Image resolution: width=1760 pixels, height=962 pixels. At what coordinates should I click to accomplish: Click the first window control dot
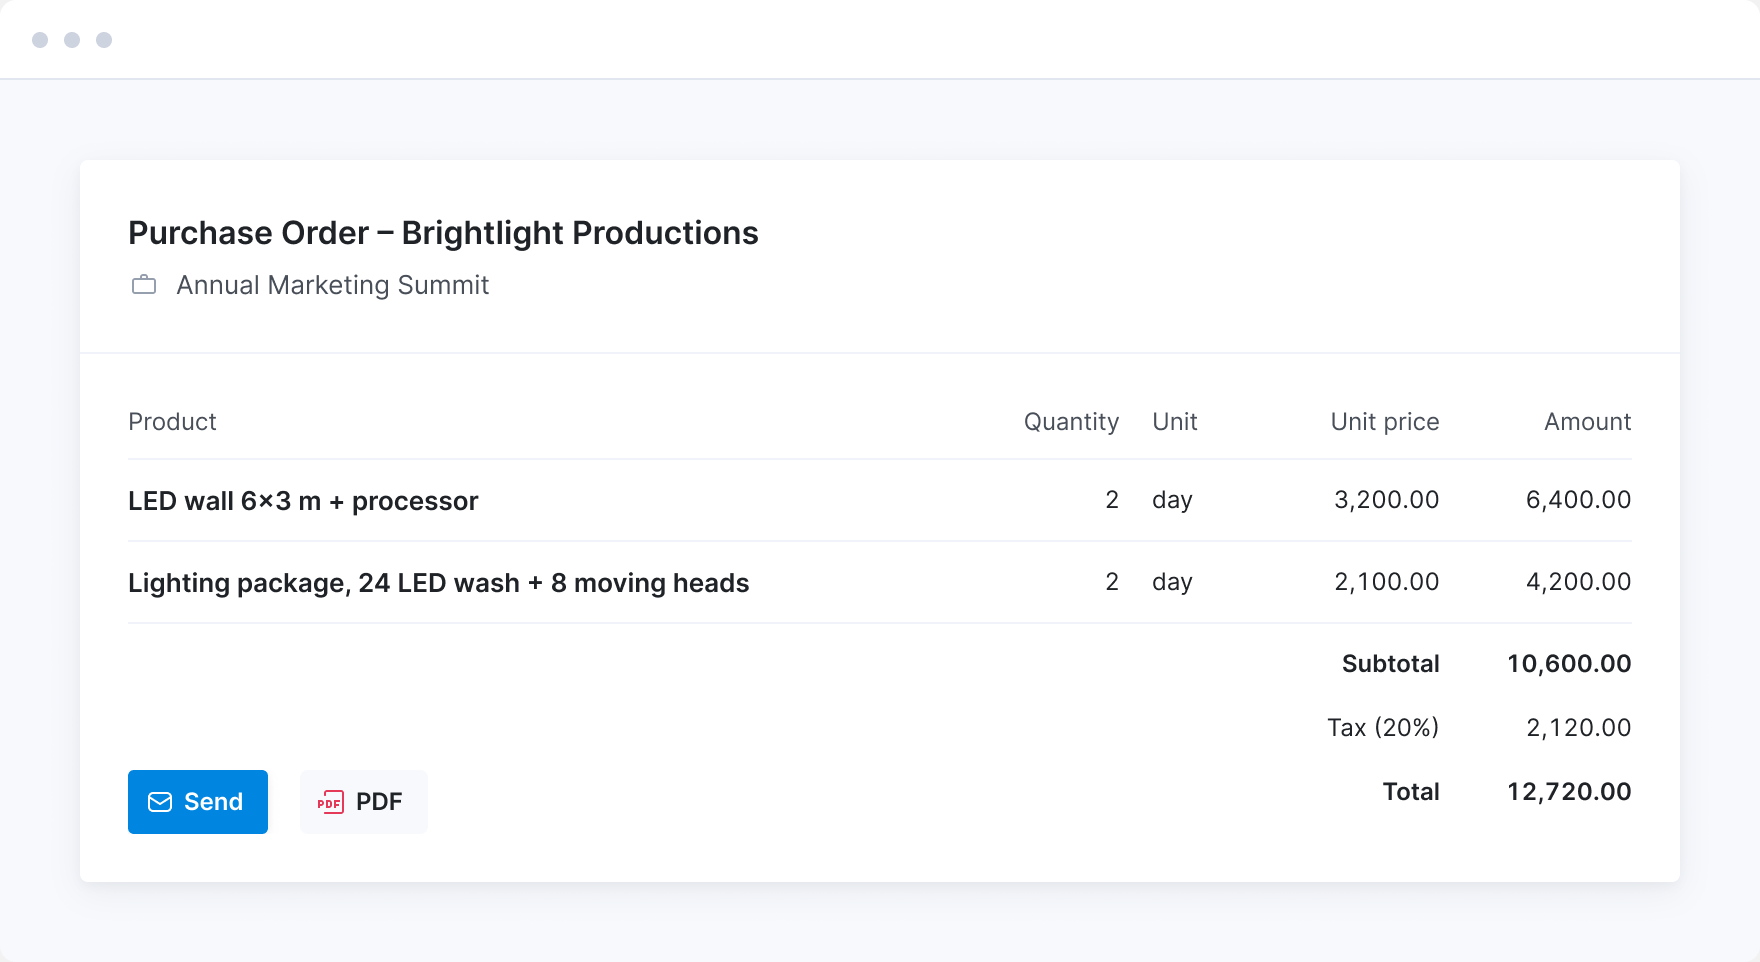point(40,40)
